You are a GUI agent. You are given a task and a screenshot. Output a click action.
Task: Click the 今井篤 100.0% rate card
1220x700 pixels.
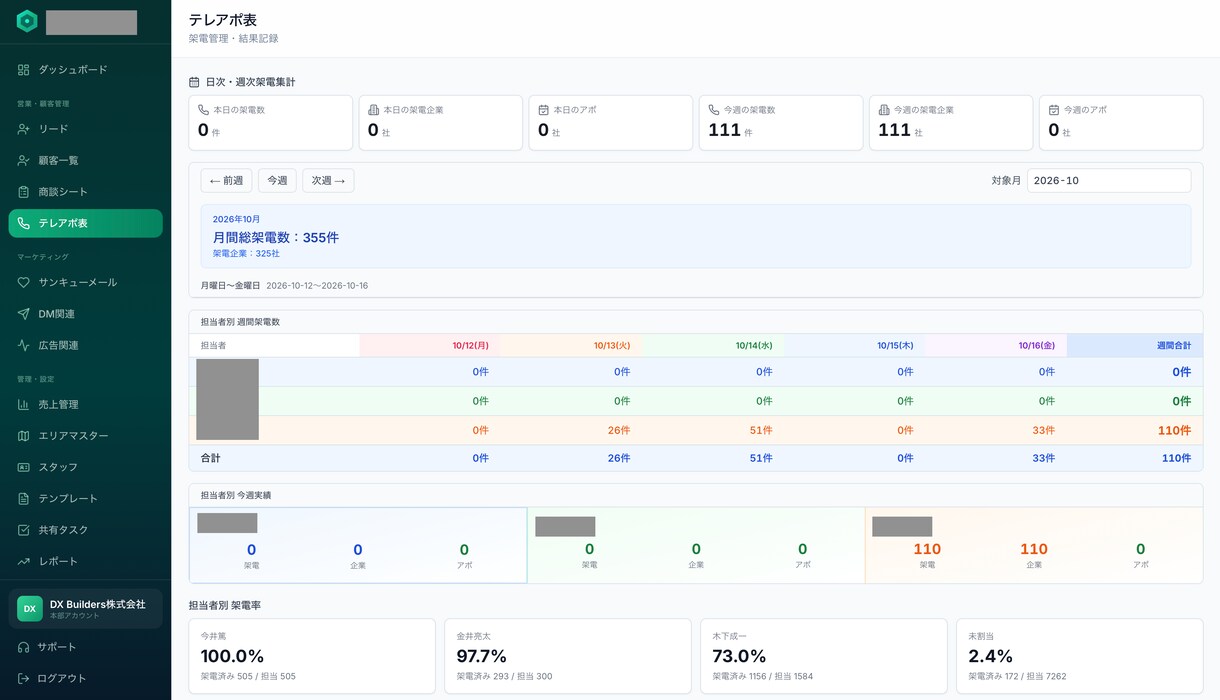(312, 656)
